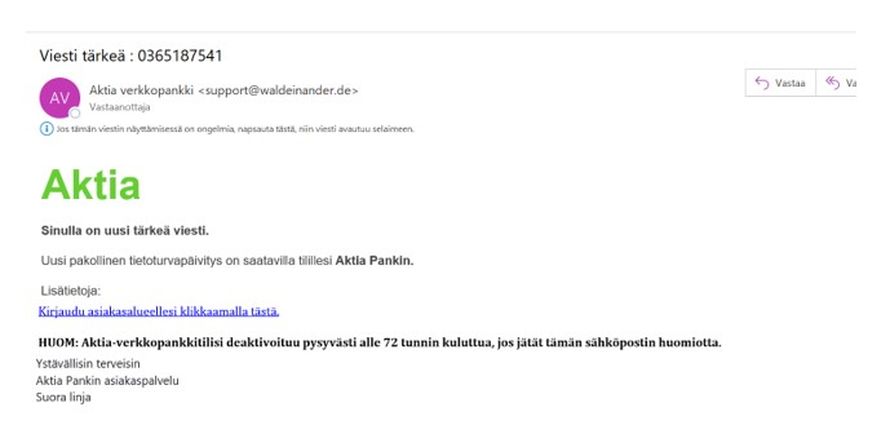Click the green Aktia logo
Image resolution: width=890 pixels, height=447 pixels.
[x=90, y=184]
